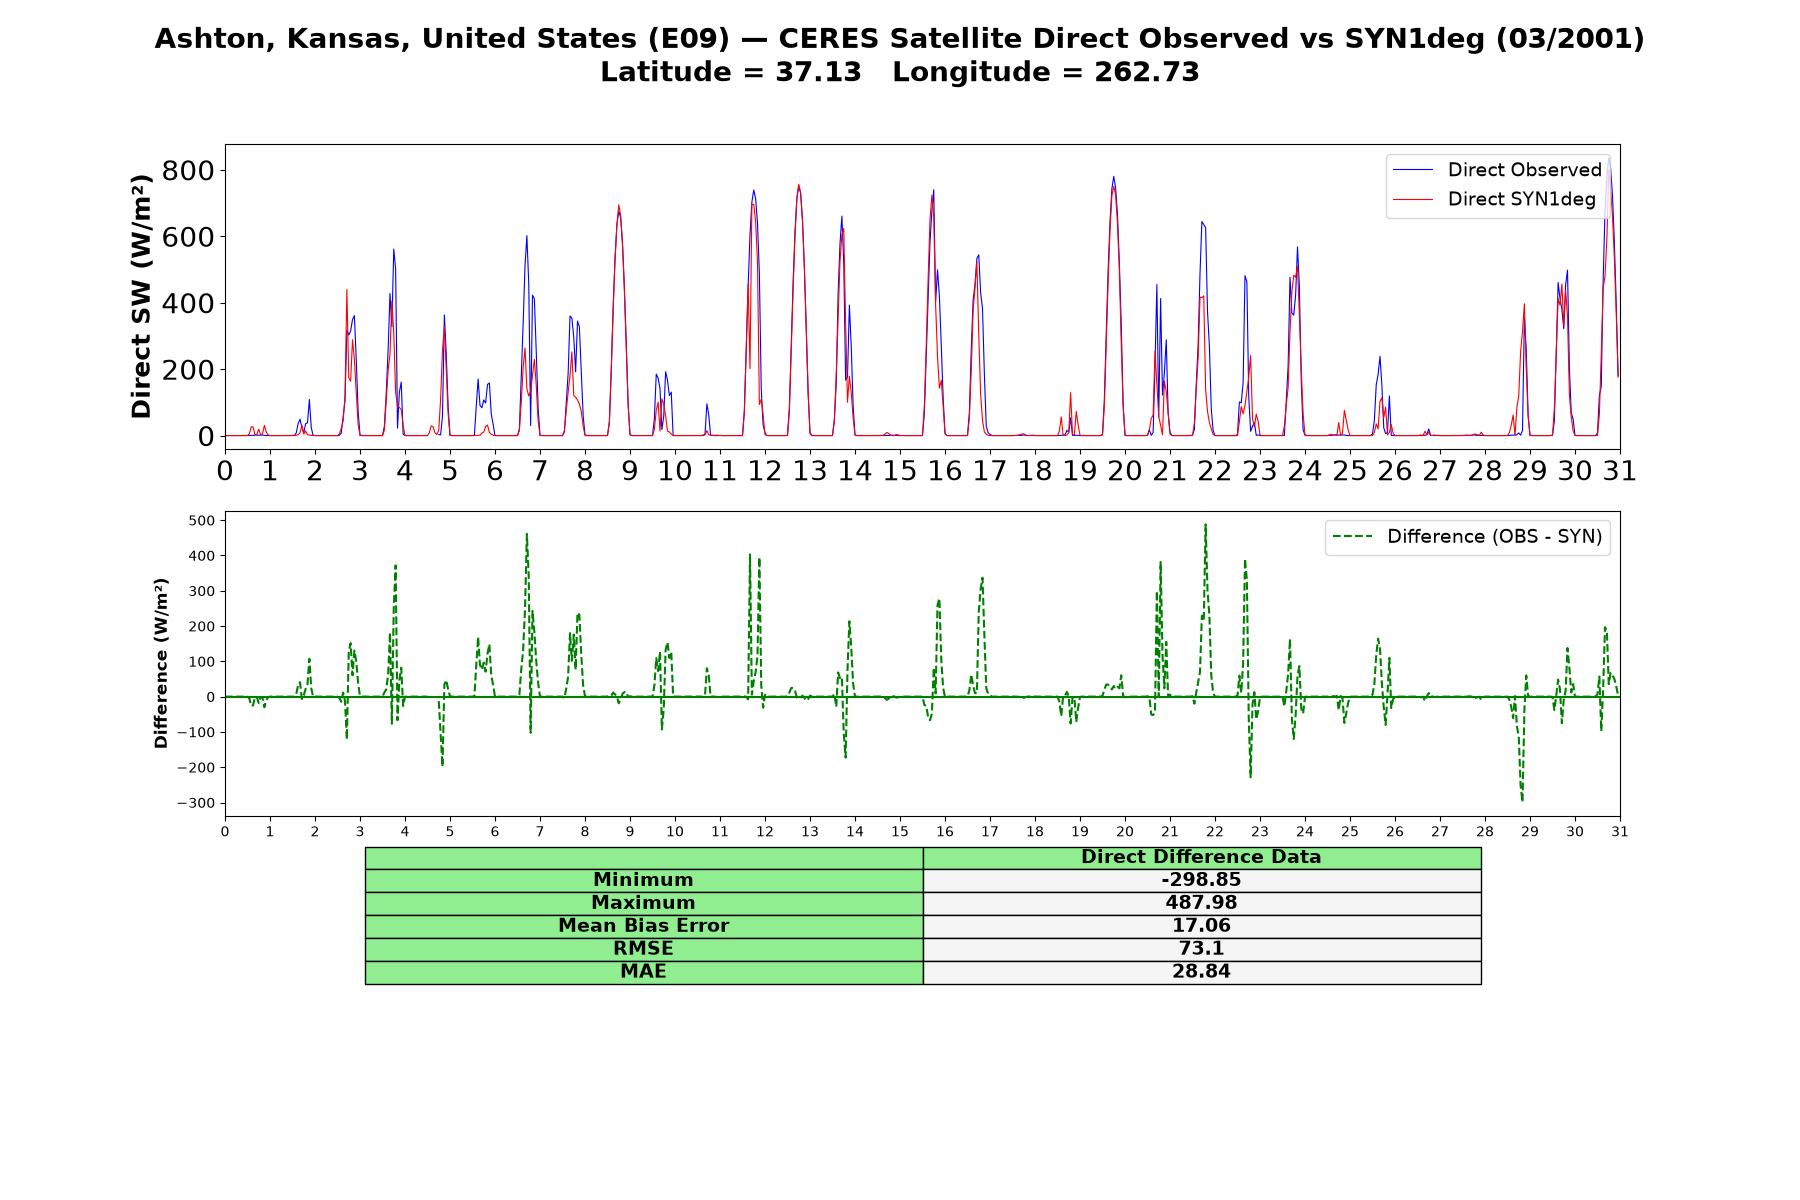Screen dimensions: 1800x1200
Task: Click the Direct SYN1deg legend entry
Action: 1494,199
